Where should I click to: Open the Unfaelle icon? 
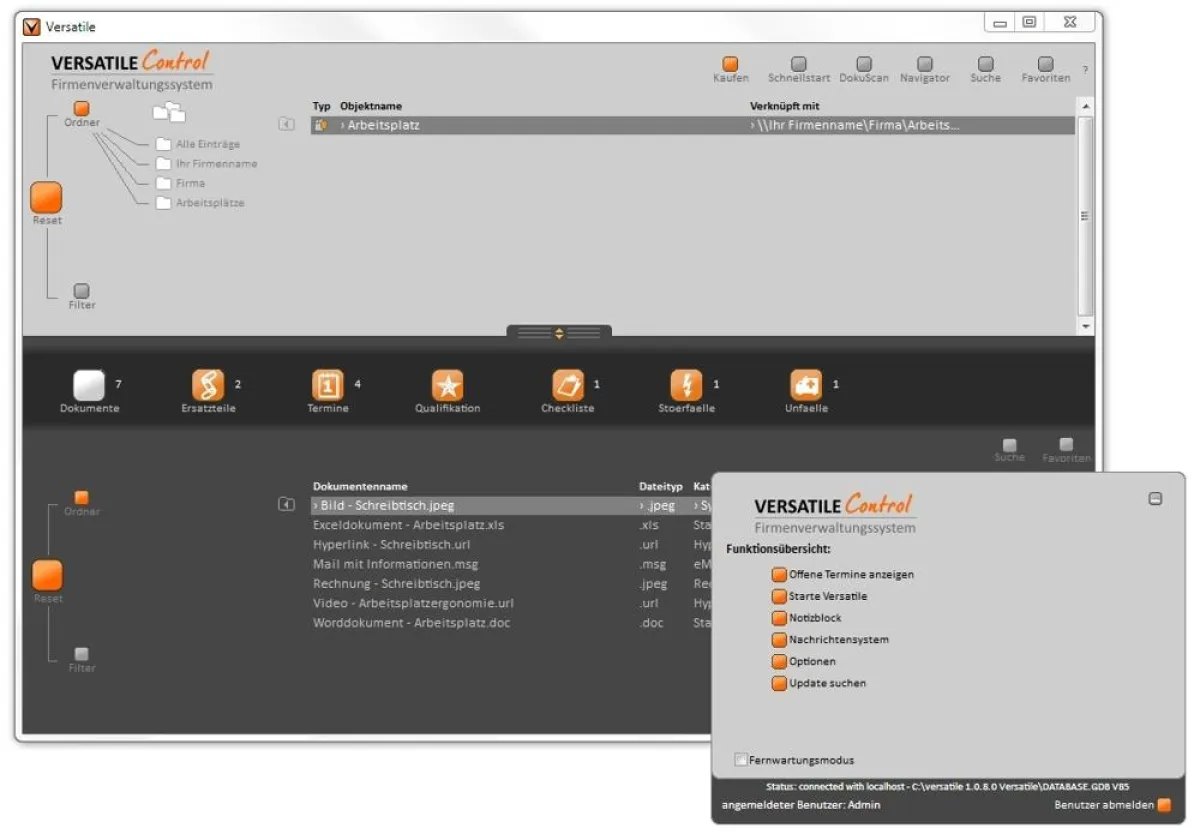tap(806, 386)
